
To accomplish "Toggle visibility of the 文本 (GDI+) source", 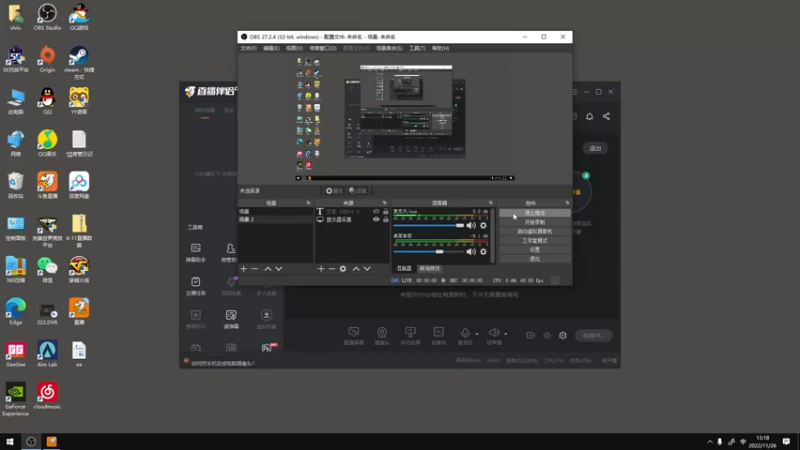I will (376, 211).
